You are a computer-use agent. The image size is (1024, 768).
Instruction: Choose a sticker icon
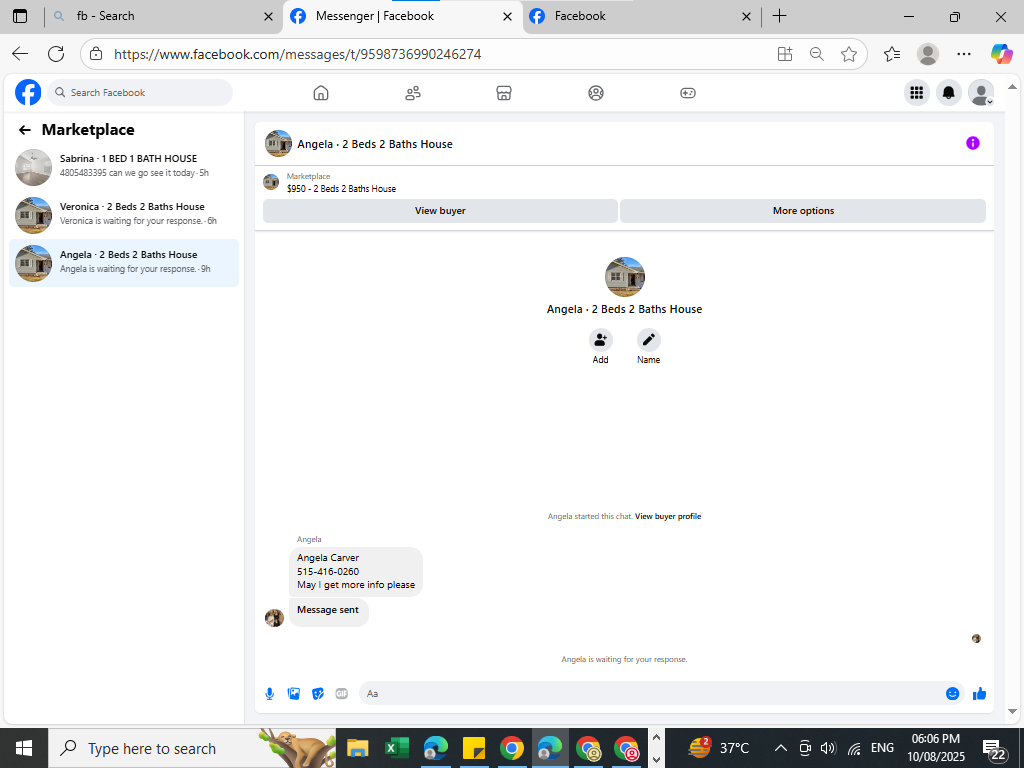pyautogui.click(x=318, y=694)
